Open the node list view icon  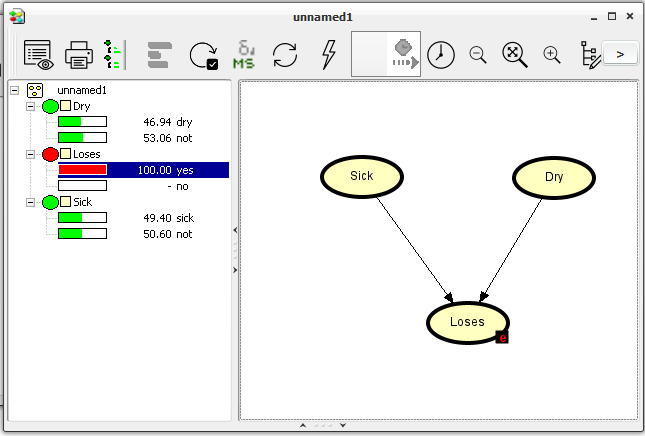(x=38, y=54)
